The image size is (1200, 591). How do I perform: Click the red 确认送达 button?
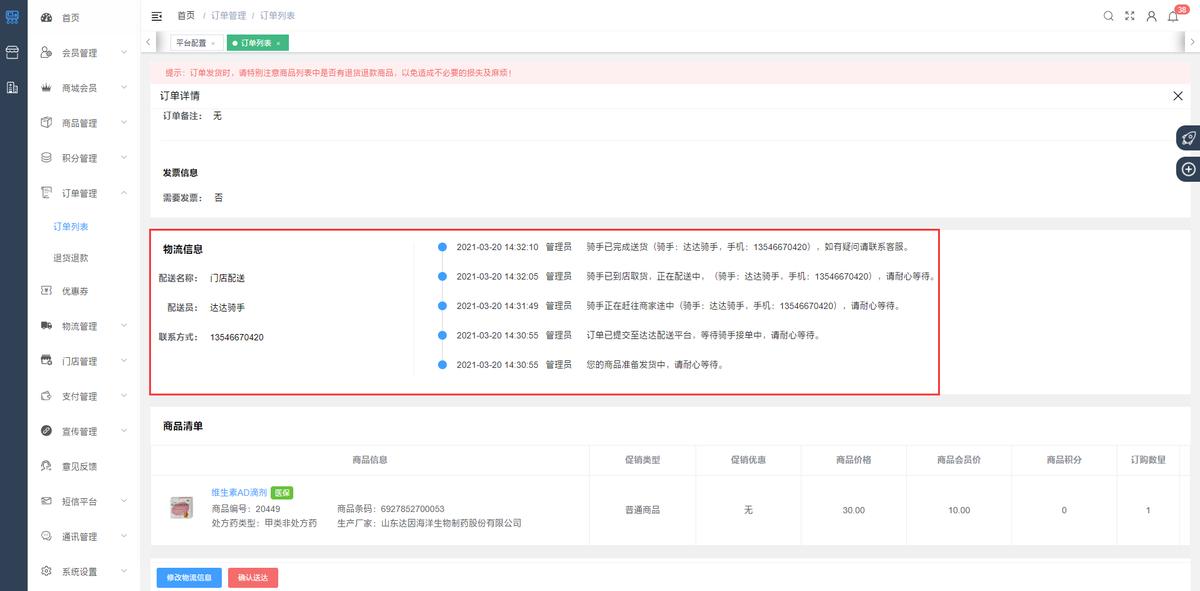pos(253,577)
